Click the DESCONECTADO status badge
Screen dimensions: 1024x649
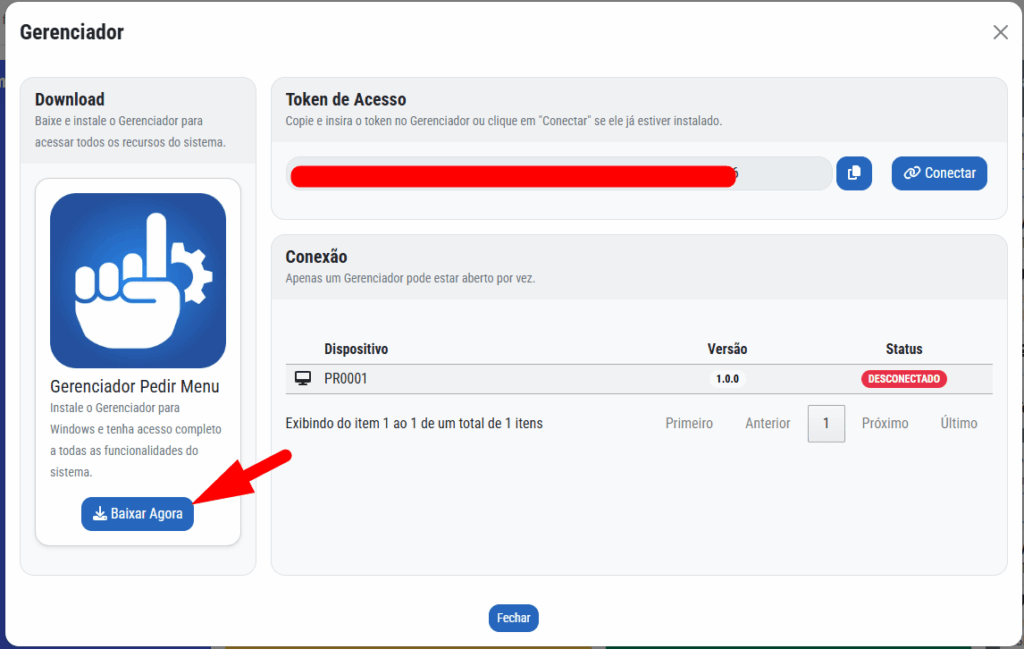pyautogui.click(x=904, y=379)
